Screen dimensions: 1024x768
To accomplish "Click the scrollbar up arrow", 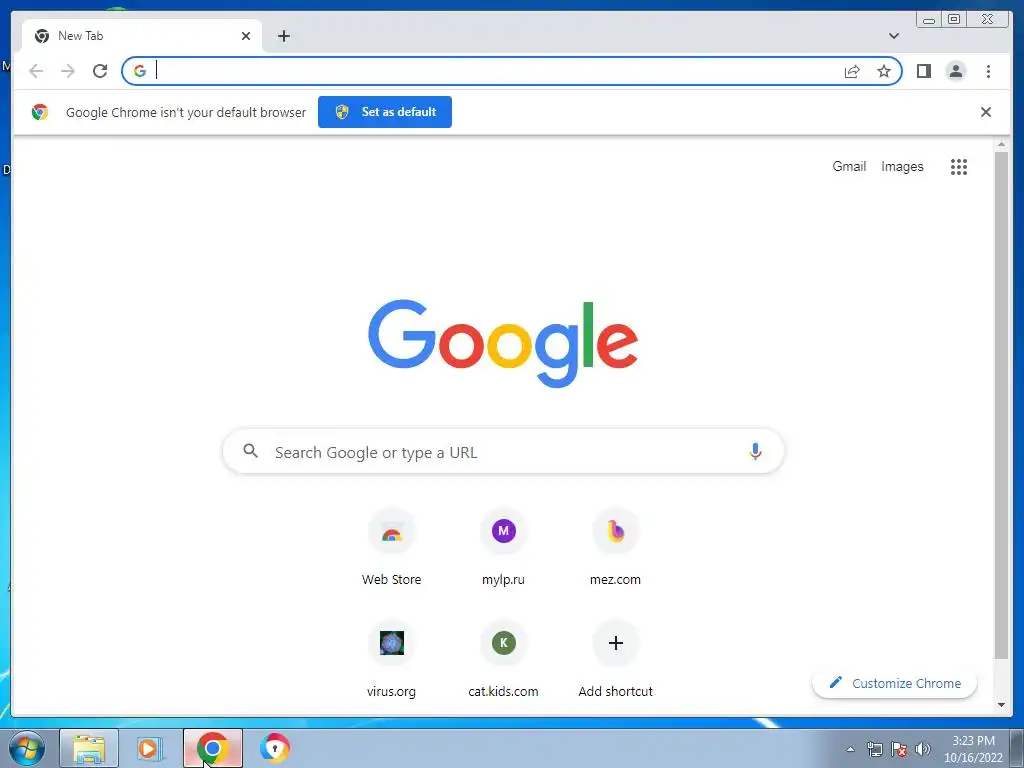I will pos(1001,144).
